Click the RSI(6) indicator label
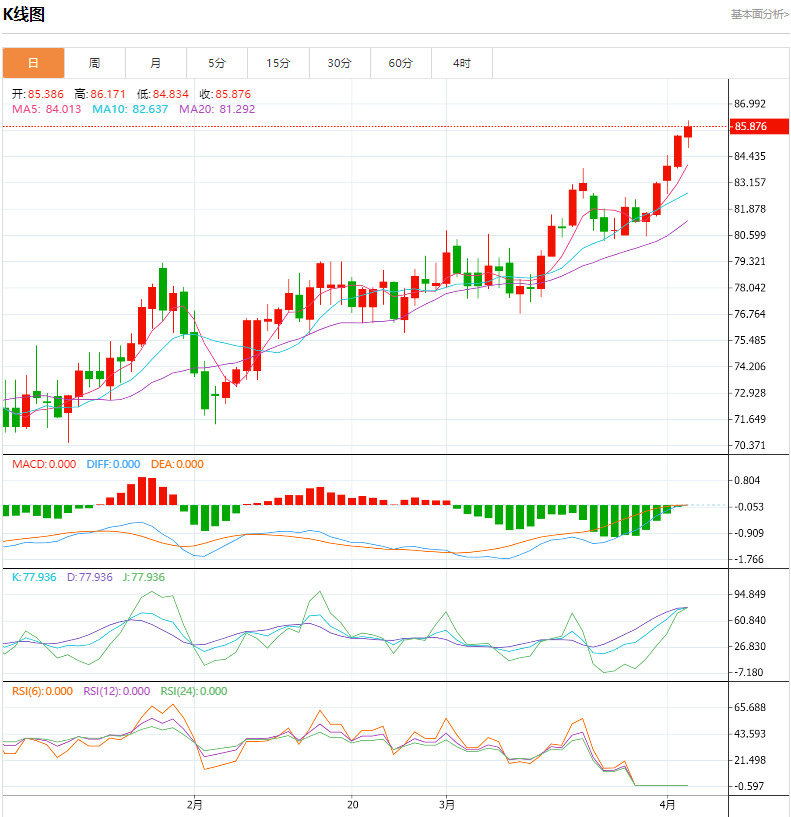Image resolution: width=791 pixels, height=817 pixels. [x=43, y=691]
